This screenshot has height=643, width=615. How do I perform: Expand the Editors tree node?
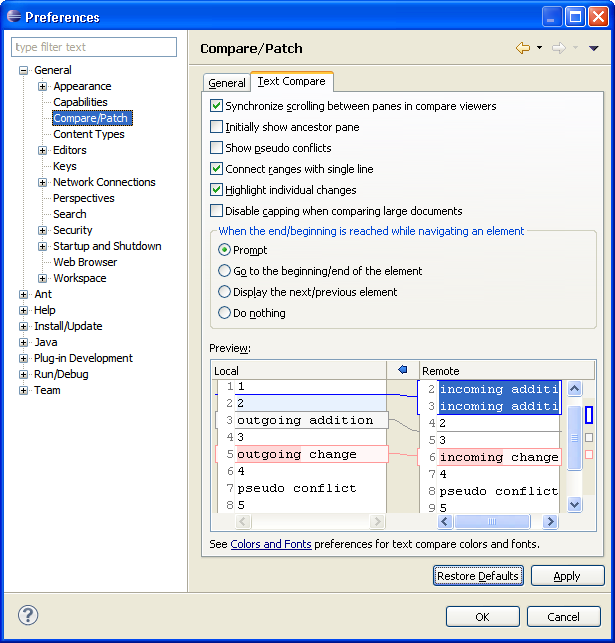pyautogui.click(x=42, y=150)
